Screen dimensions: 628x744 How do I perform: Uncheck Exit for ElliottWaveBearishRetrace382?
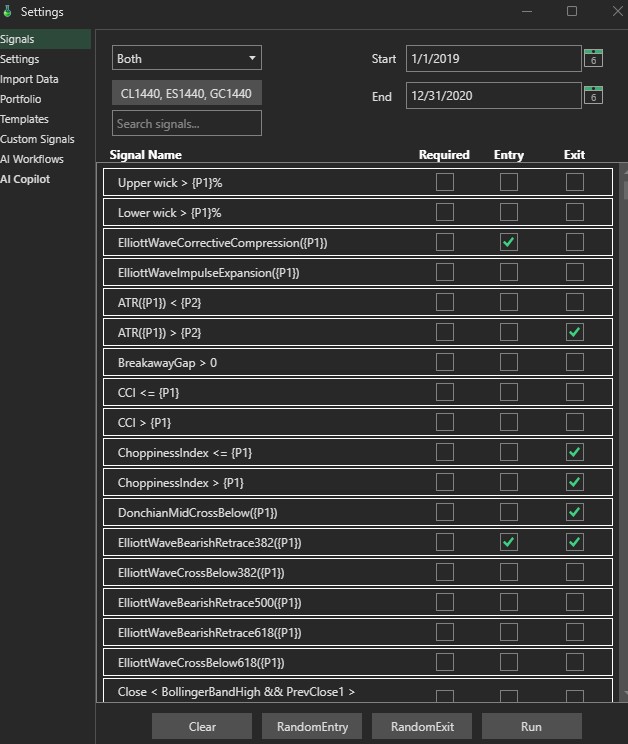point(575,542)
